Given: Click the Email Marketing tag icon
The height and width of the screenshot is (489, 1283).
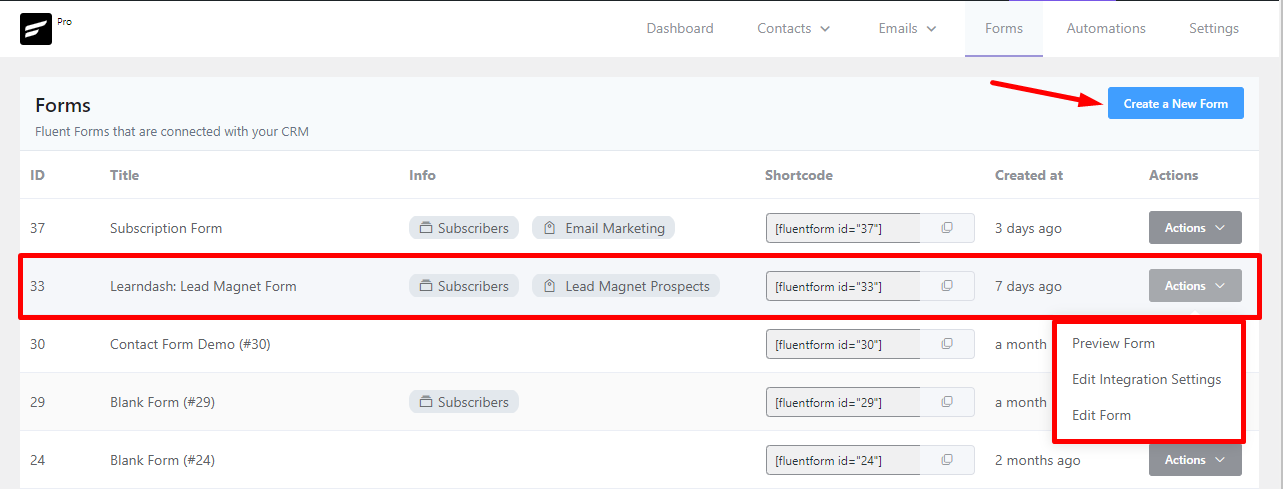Looking at the screenshot, I should pyautogui.click(x=550, y=228).
